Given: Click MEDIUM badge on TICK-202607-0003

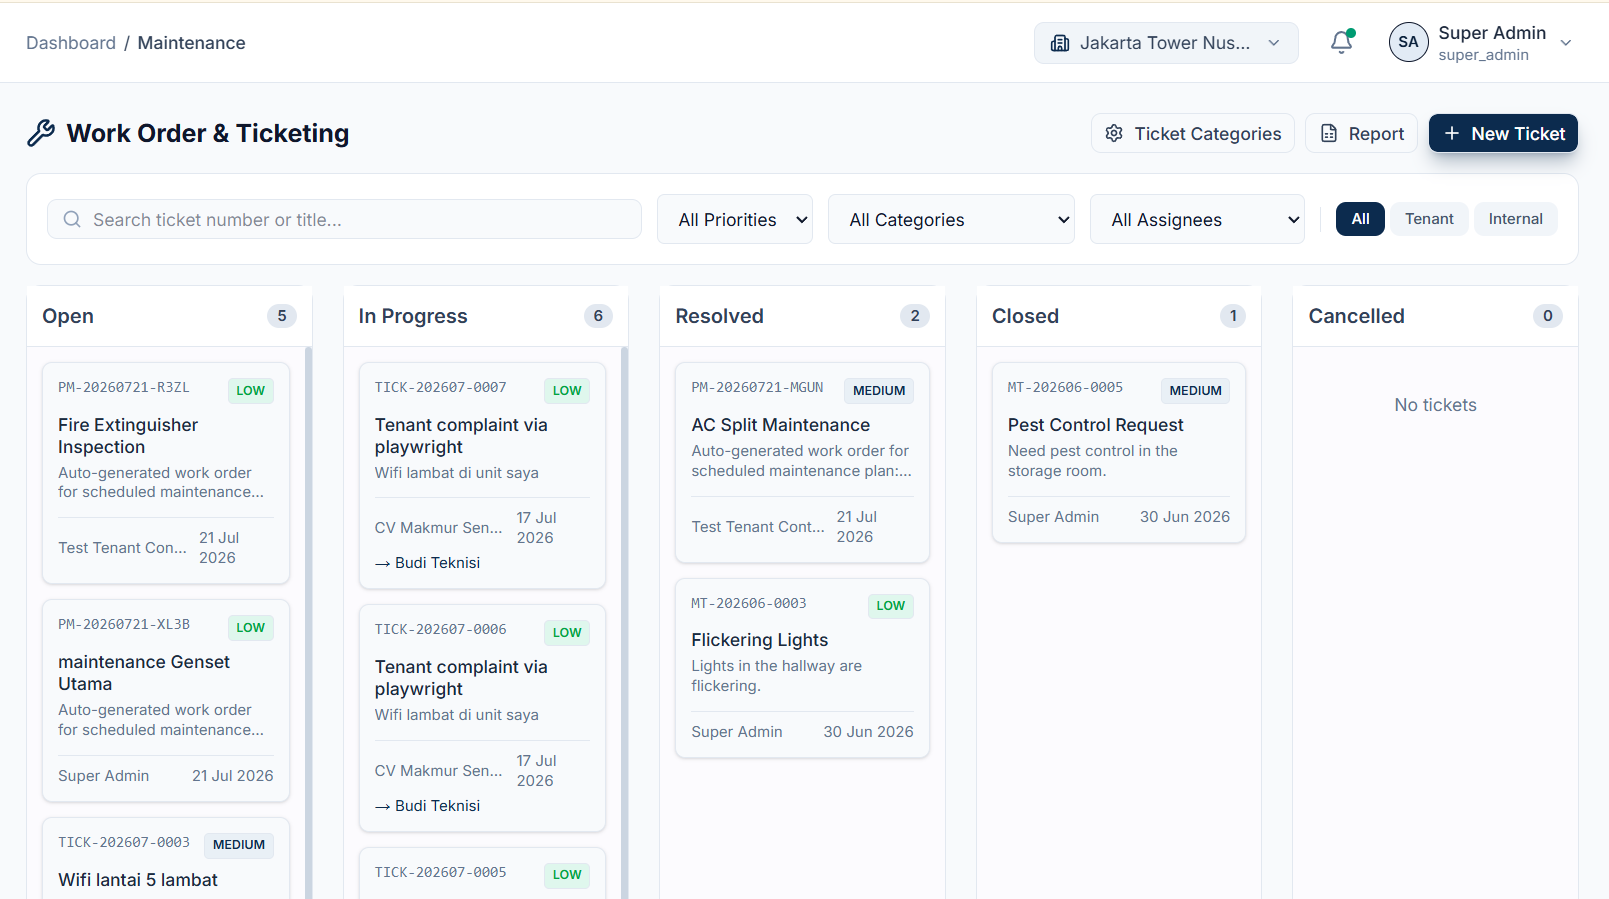Looking at the screenshot, I should coord(239,845).
